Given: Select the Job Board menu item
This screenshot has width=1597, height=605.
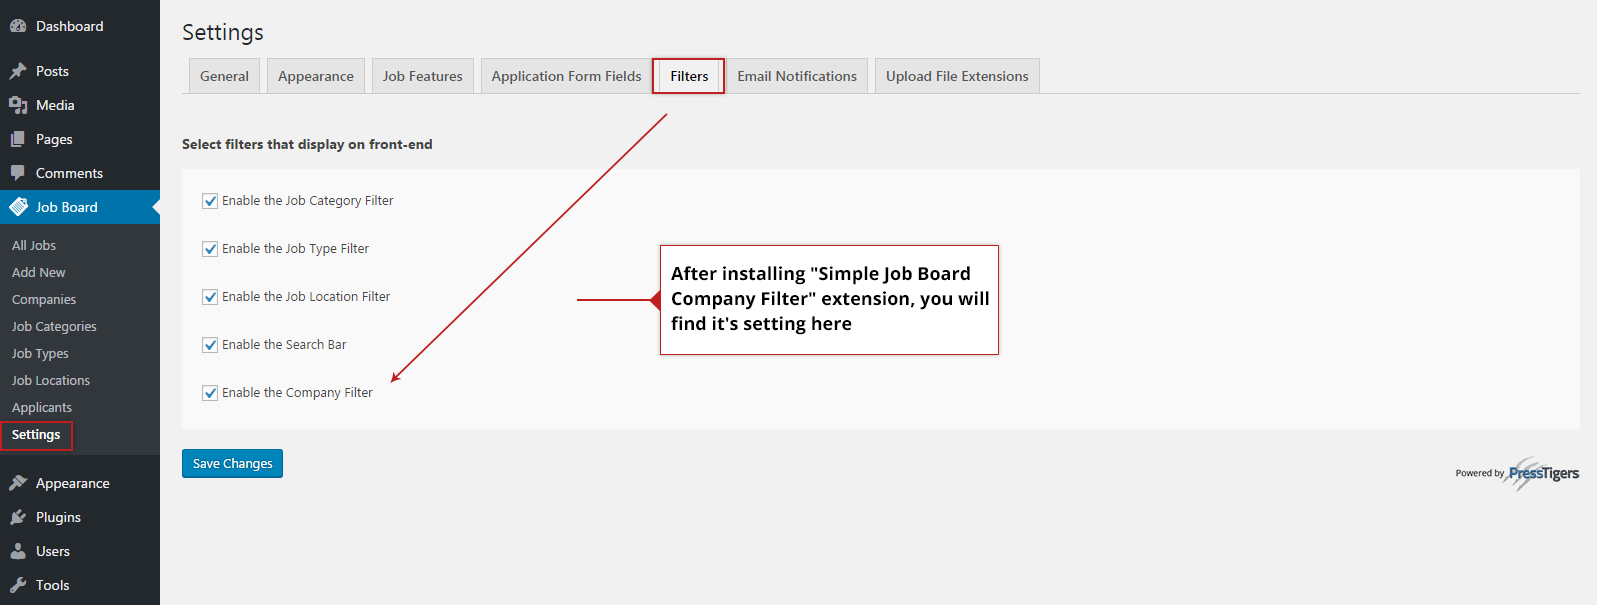Looking at the screenshot, I should tap(80, 207).
